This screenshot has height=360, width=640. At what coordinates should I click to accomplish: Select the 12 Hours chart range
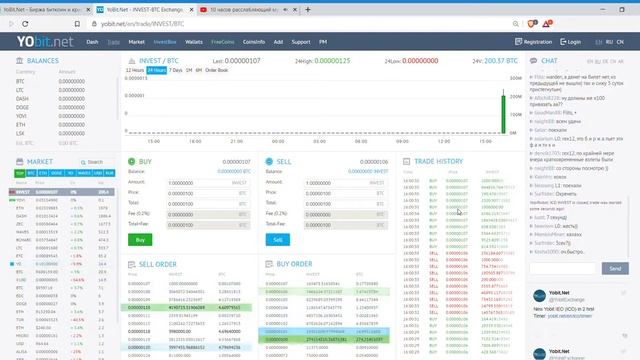click(135, 70)
